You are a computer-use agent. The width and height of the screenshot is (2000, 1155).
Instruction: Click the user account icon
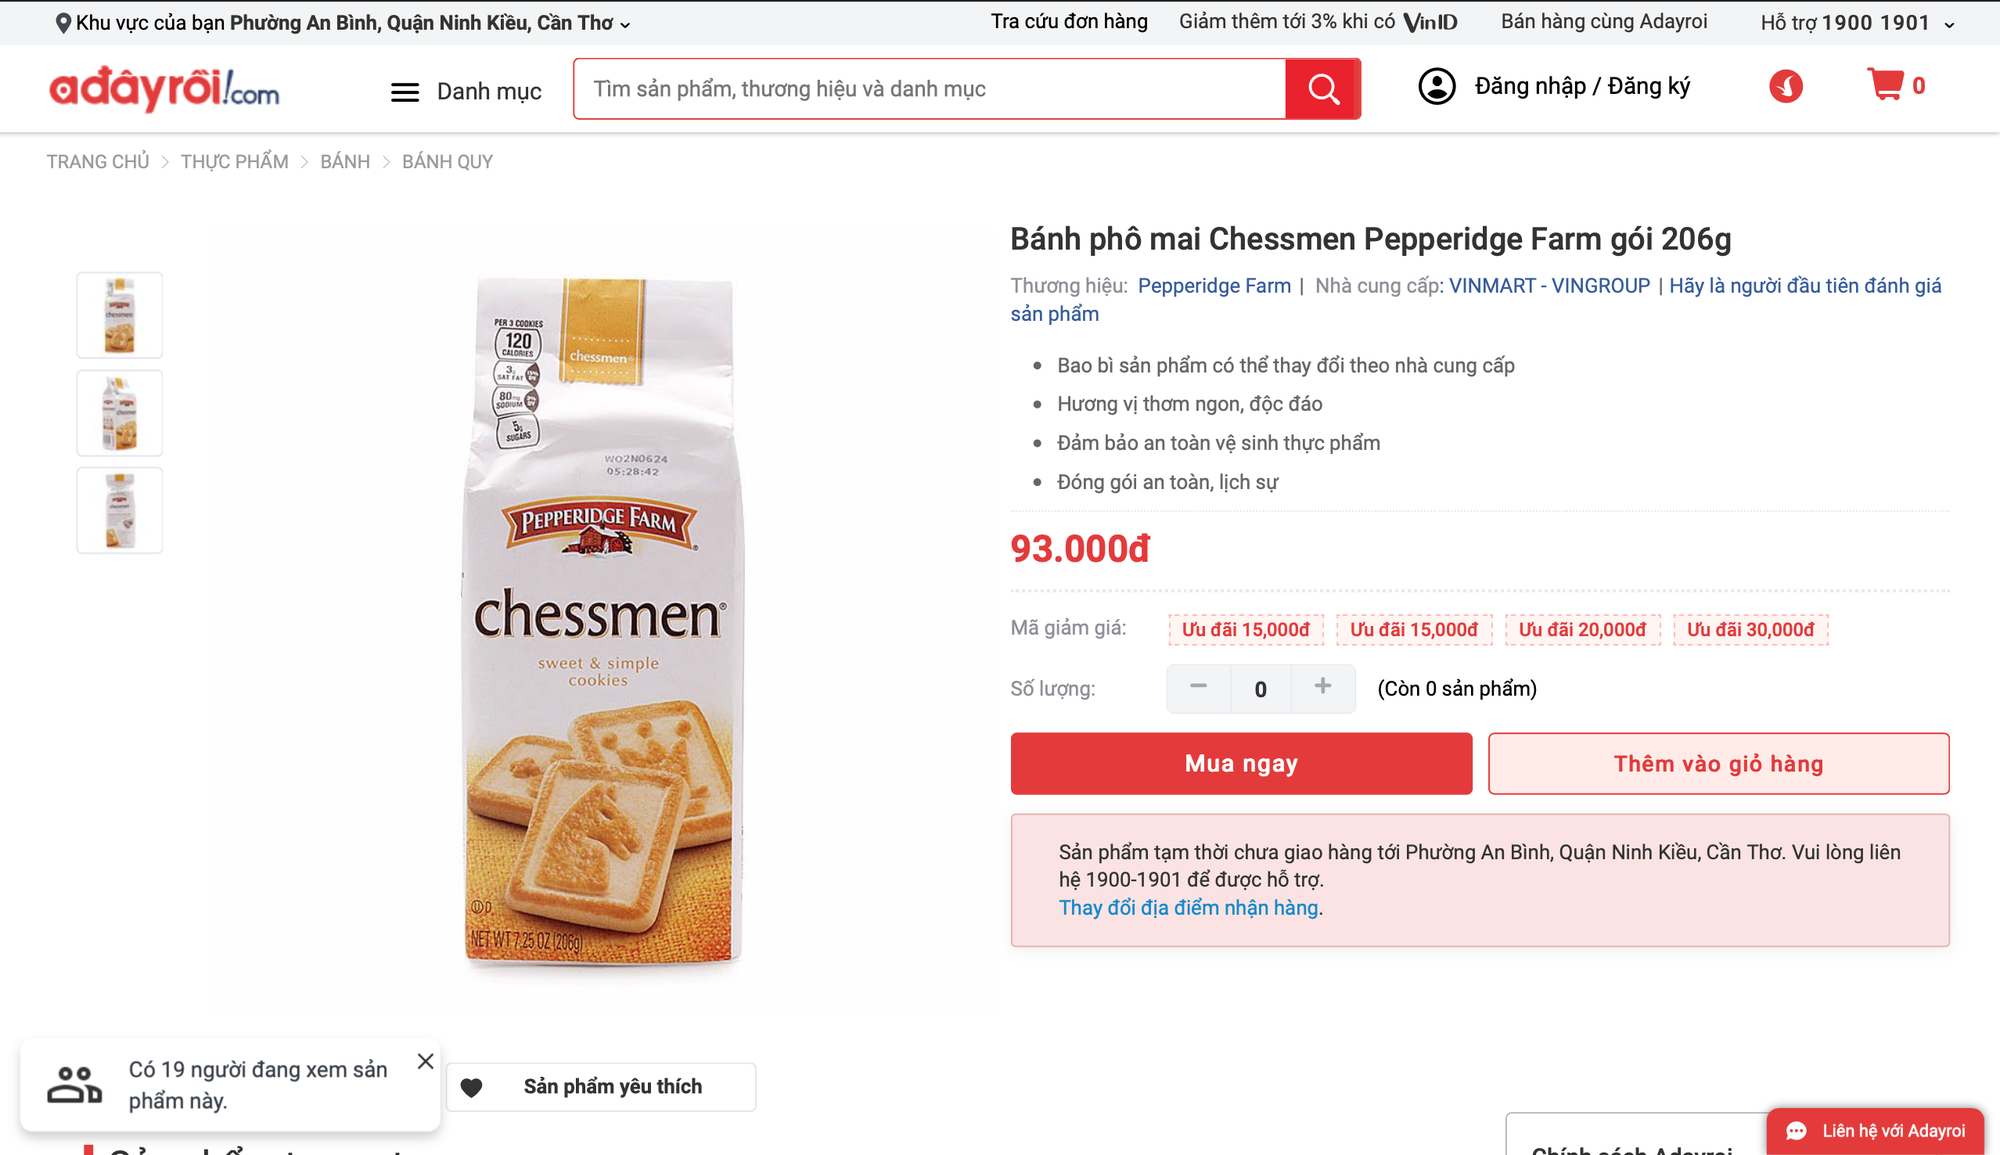[1437, 87]
